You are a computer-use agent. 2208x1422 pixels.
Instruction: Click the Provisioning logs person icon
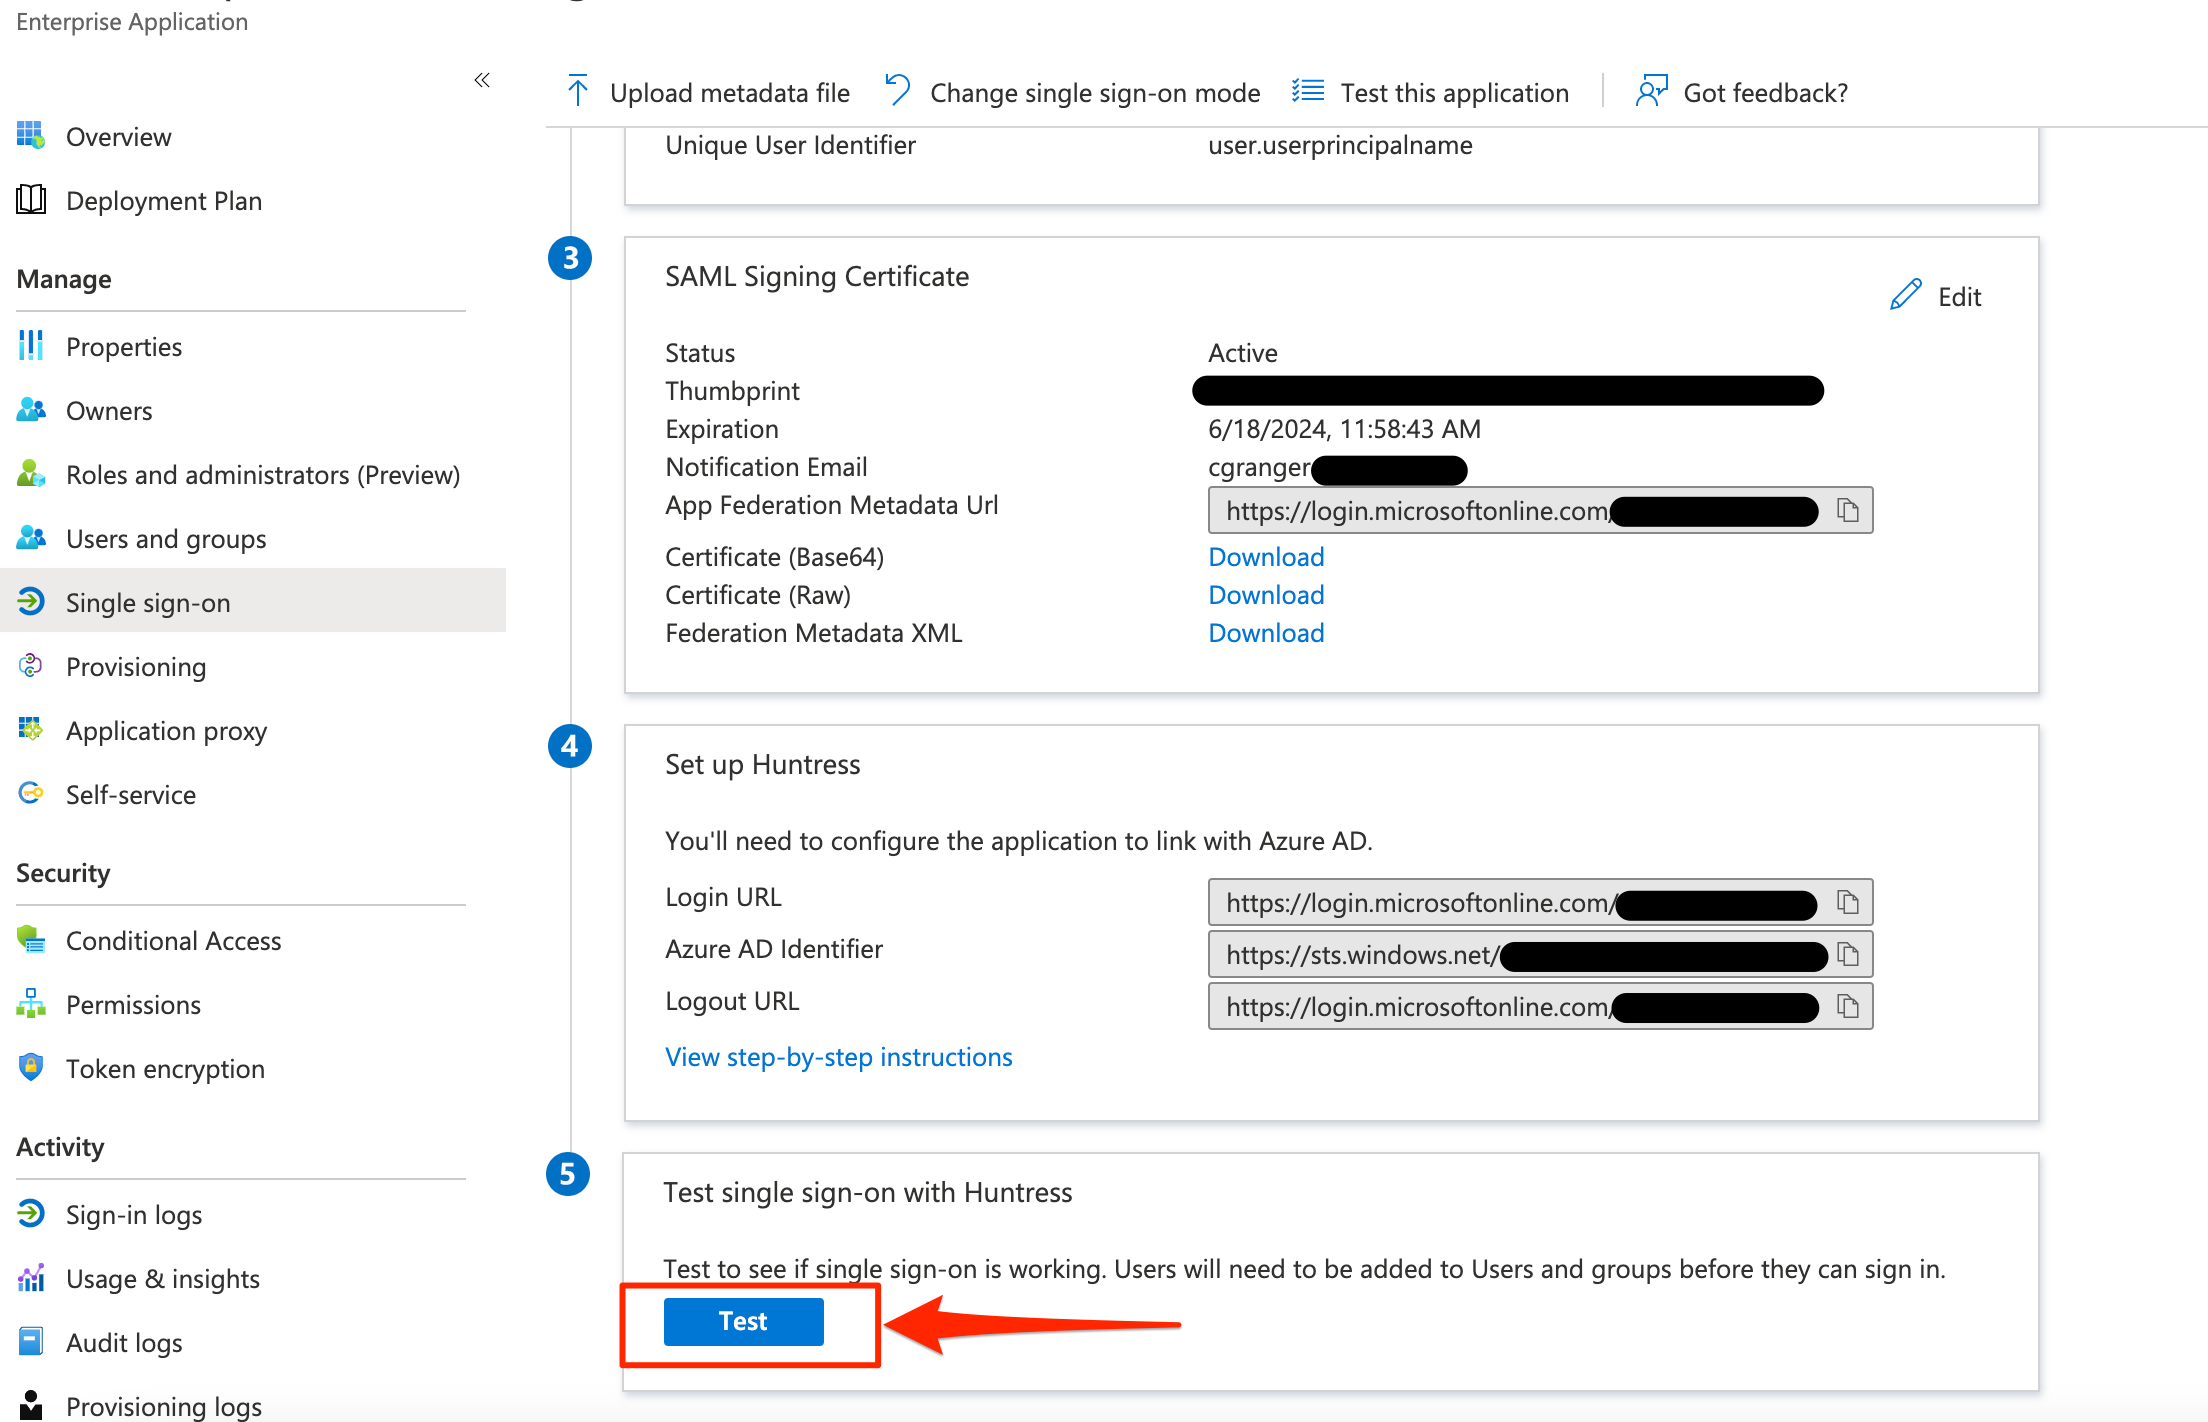click(x=31, y=1405)
